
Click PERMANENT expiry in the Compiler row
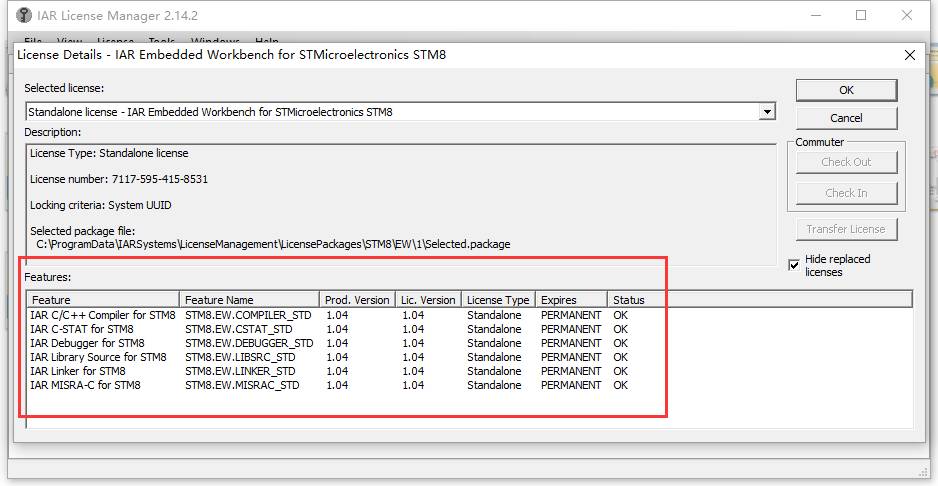pyautogui.click(x=571, y=315)
